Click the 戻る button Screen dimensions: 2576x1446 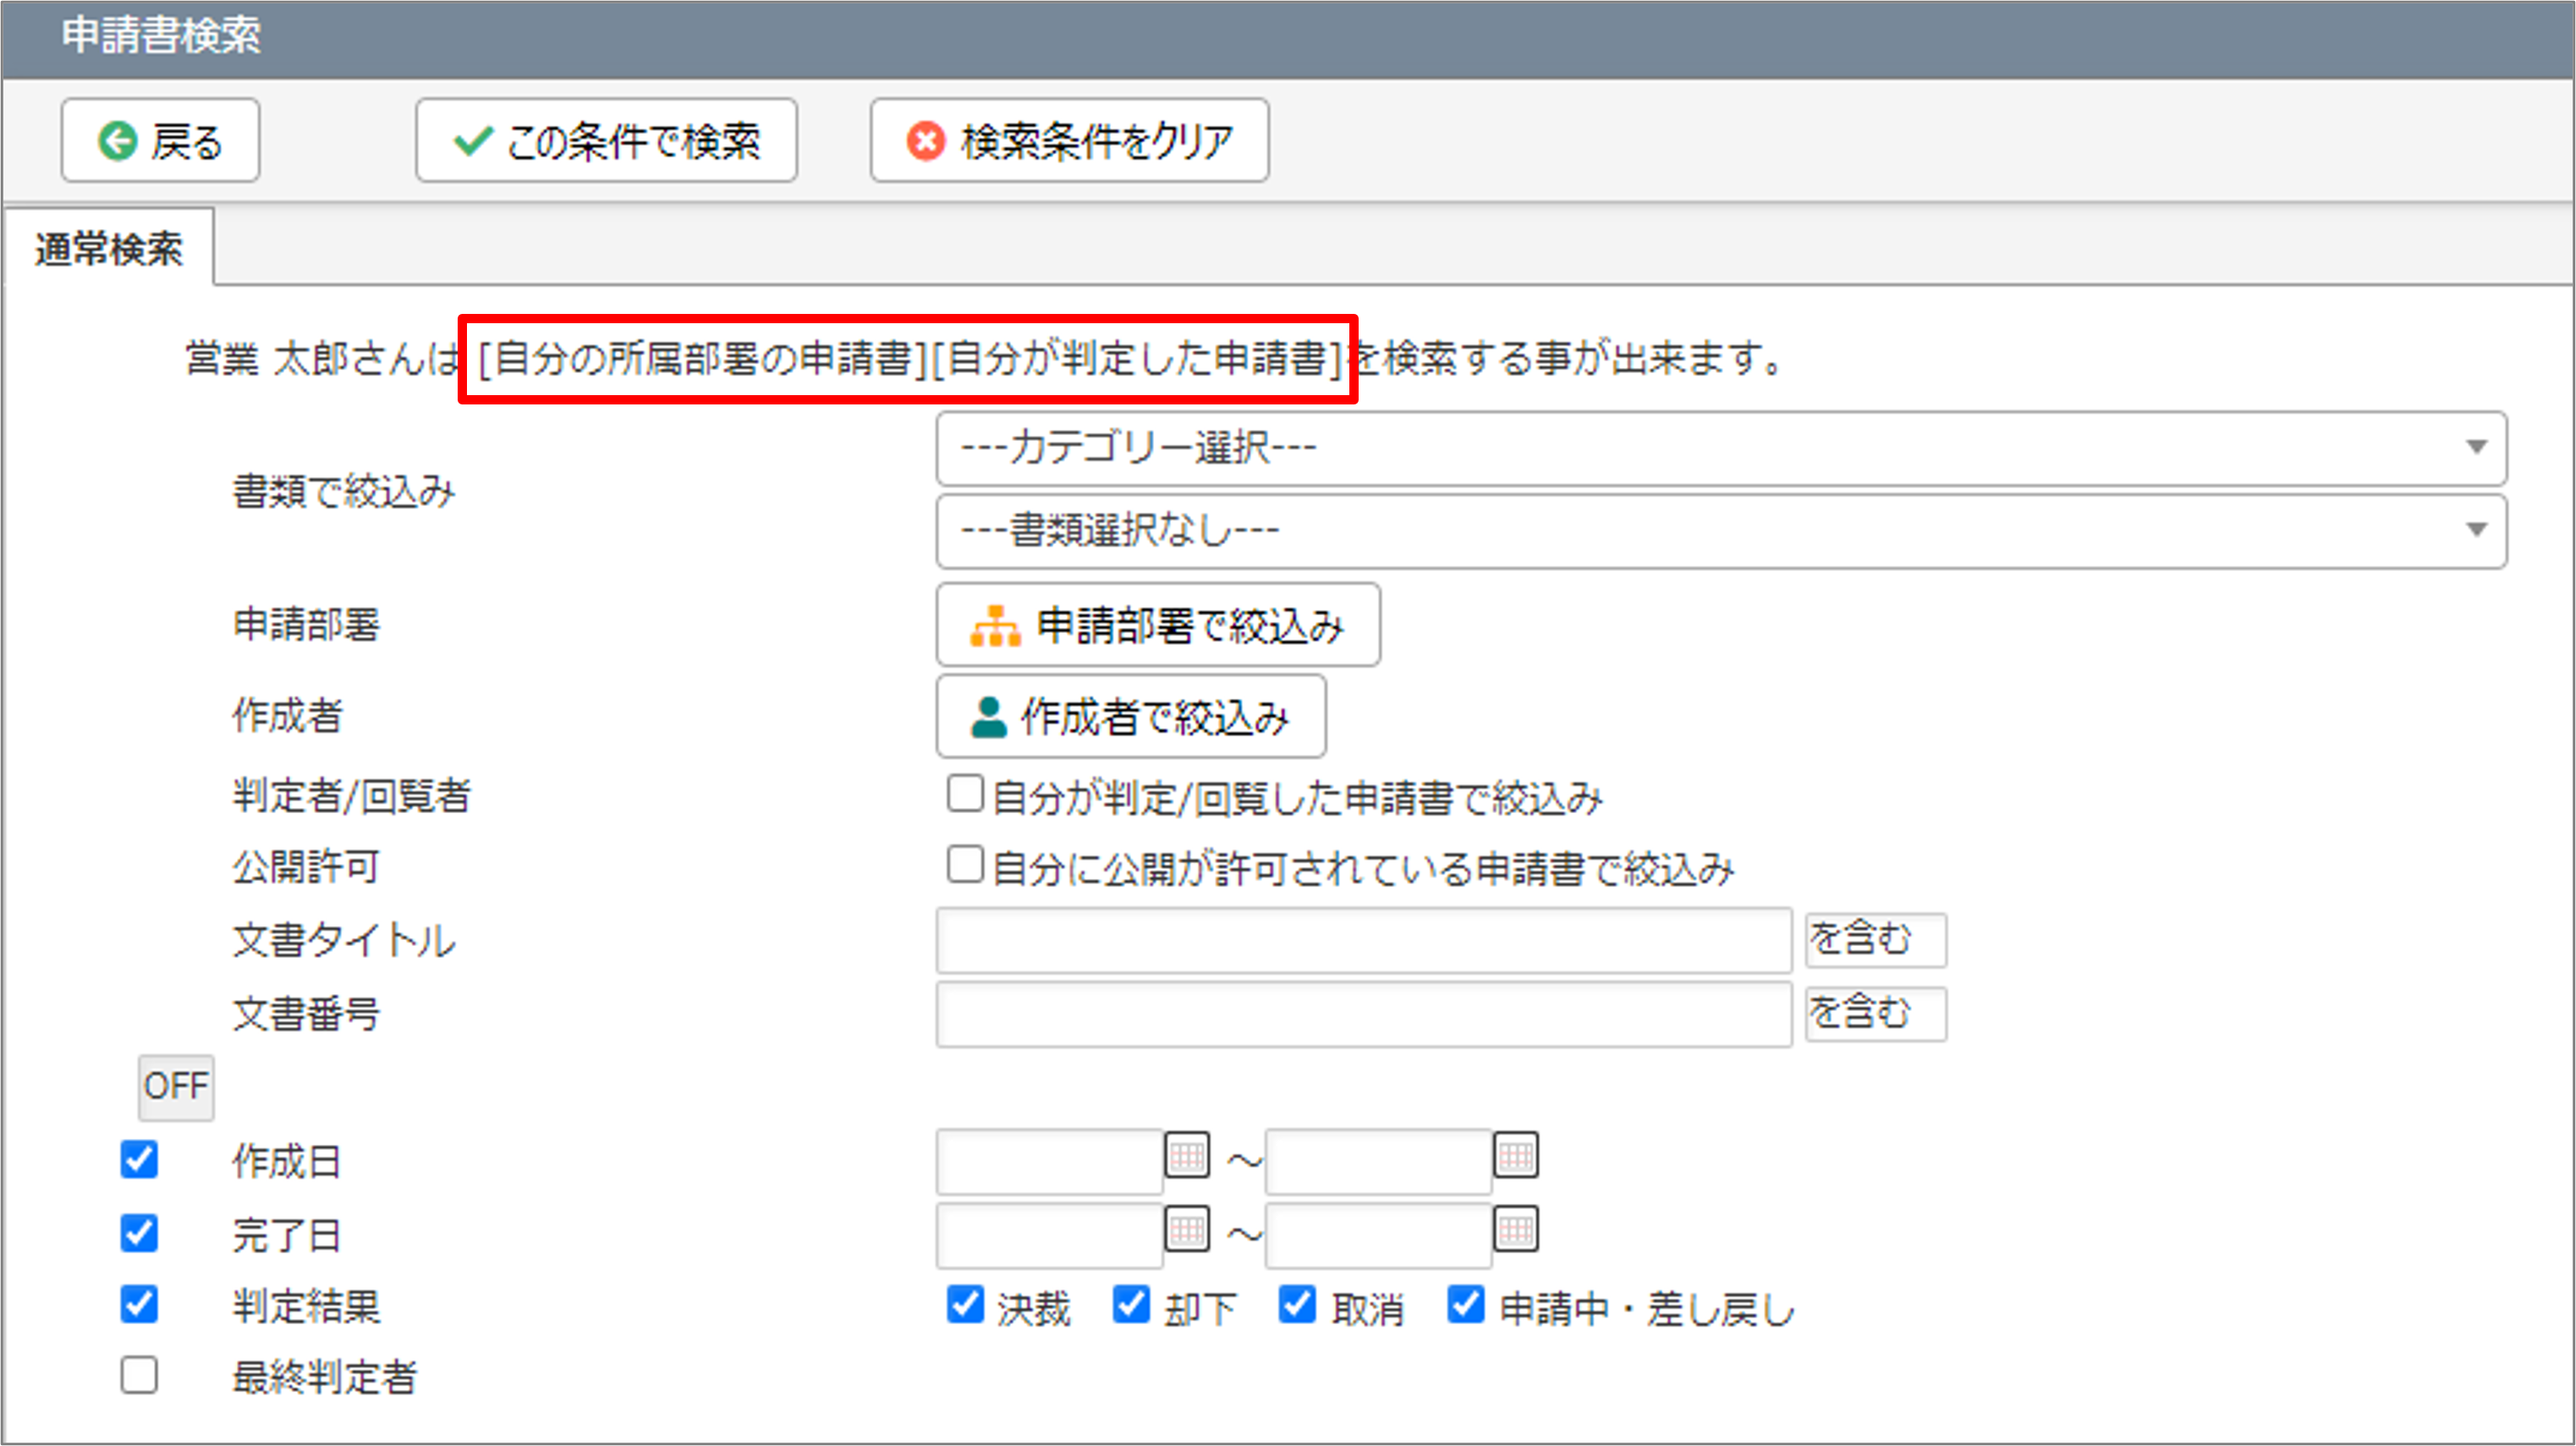(160, 140)
